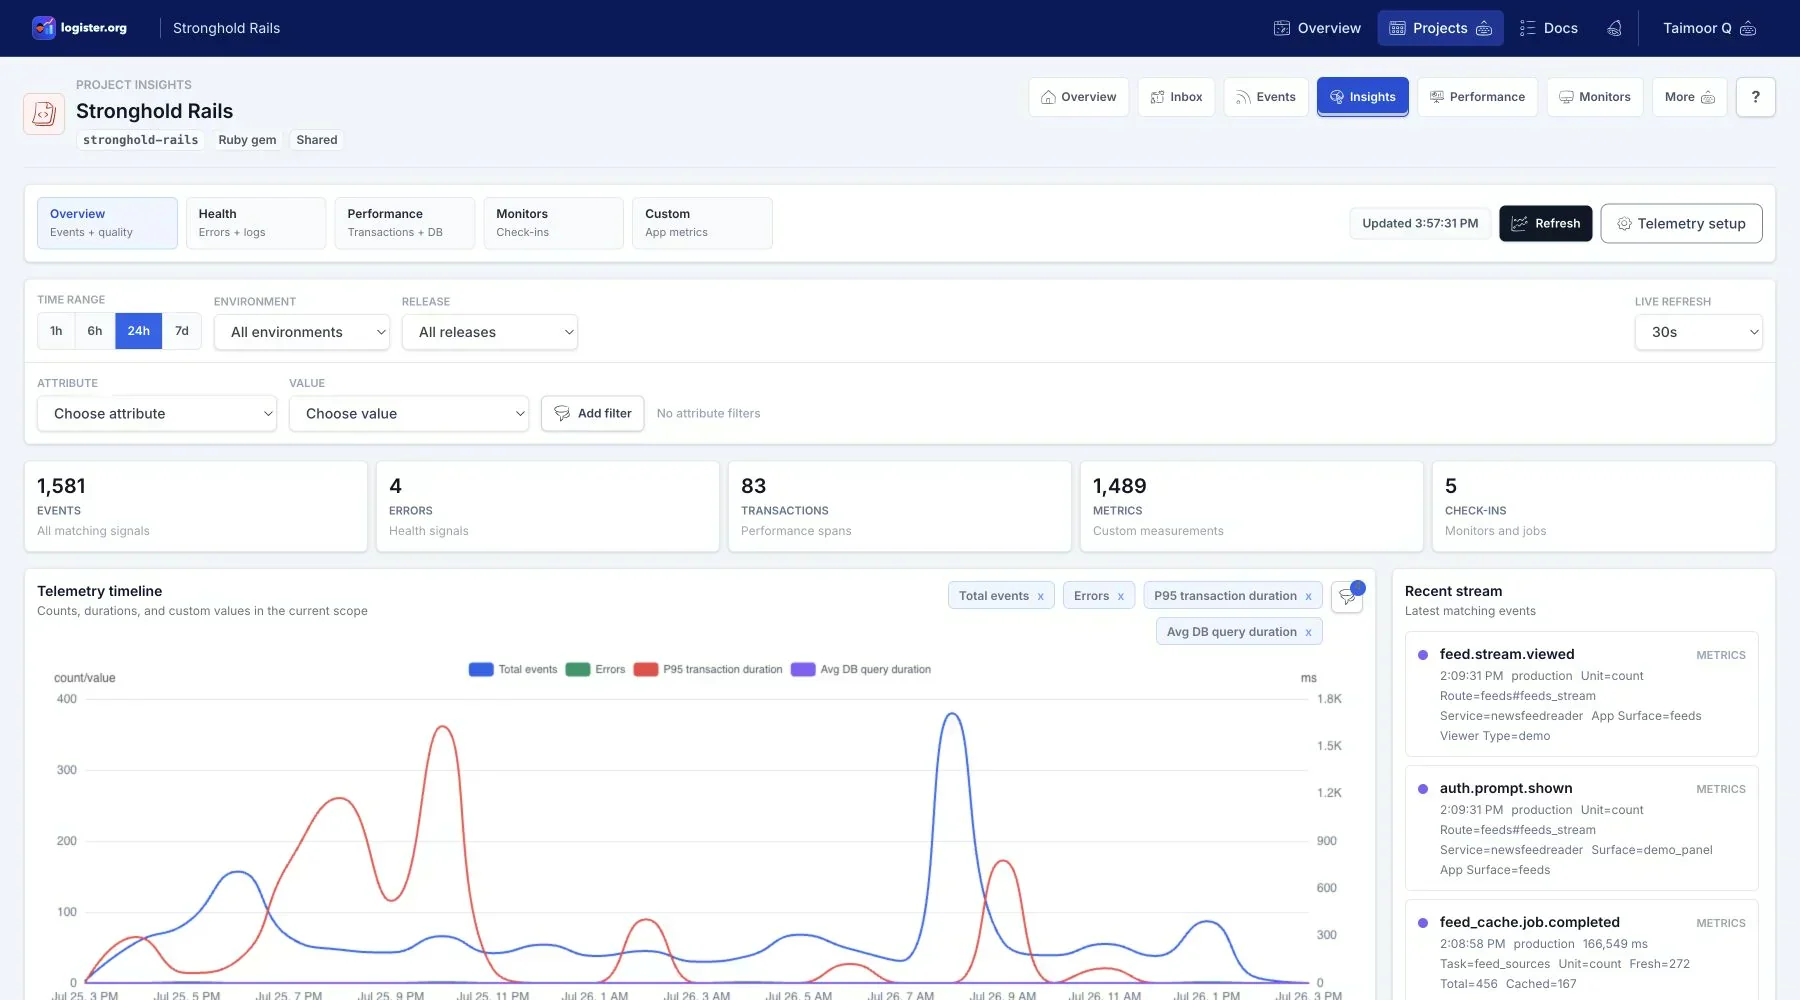The image size is (1800, 1000).
Task: Click the logister.org logo icon
Action: click(43, 28)
